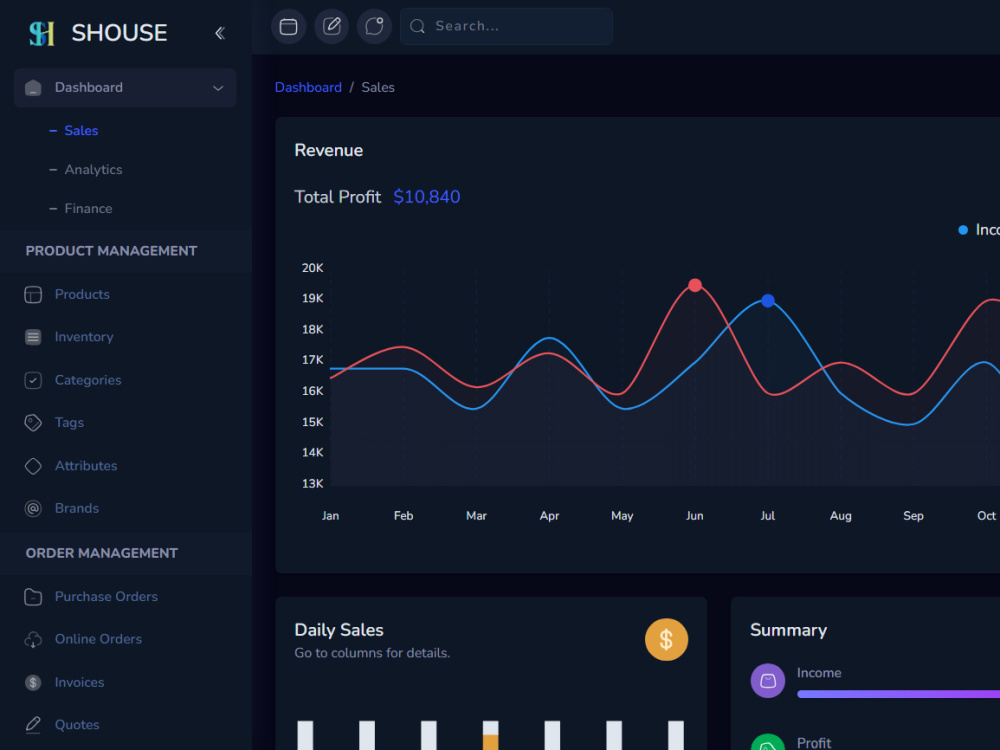The height and width of the screenshot is (750, 1000).
Task: Click the SHOUSE logo icon
Action: (41, 33)
